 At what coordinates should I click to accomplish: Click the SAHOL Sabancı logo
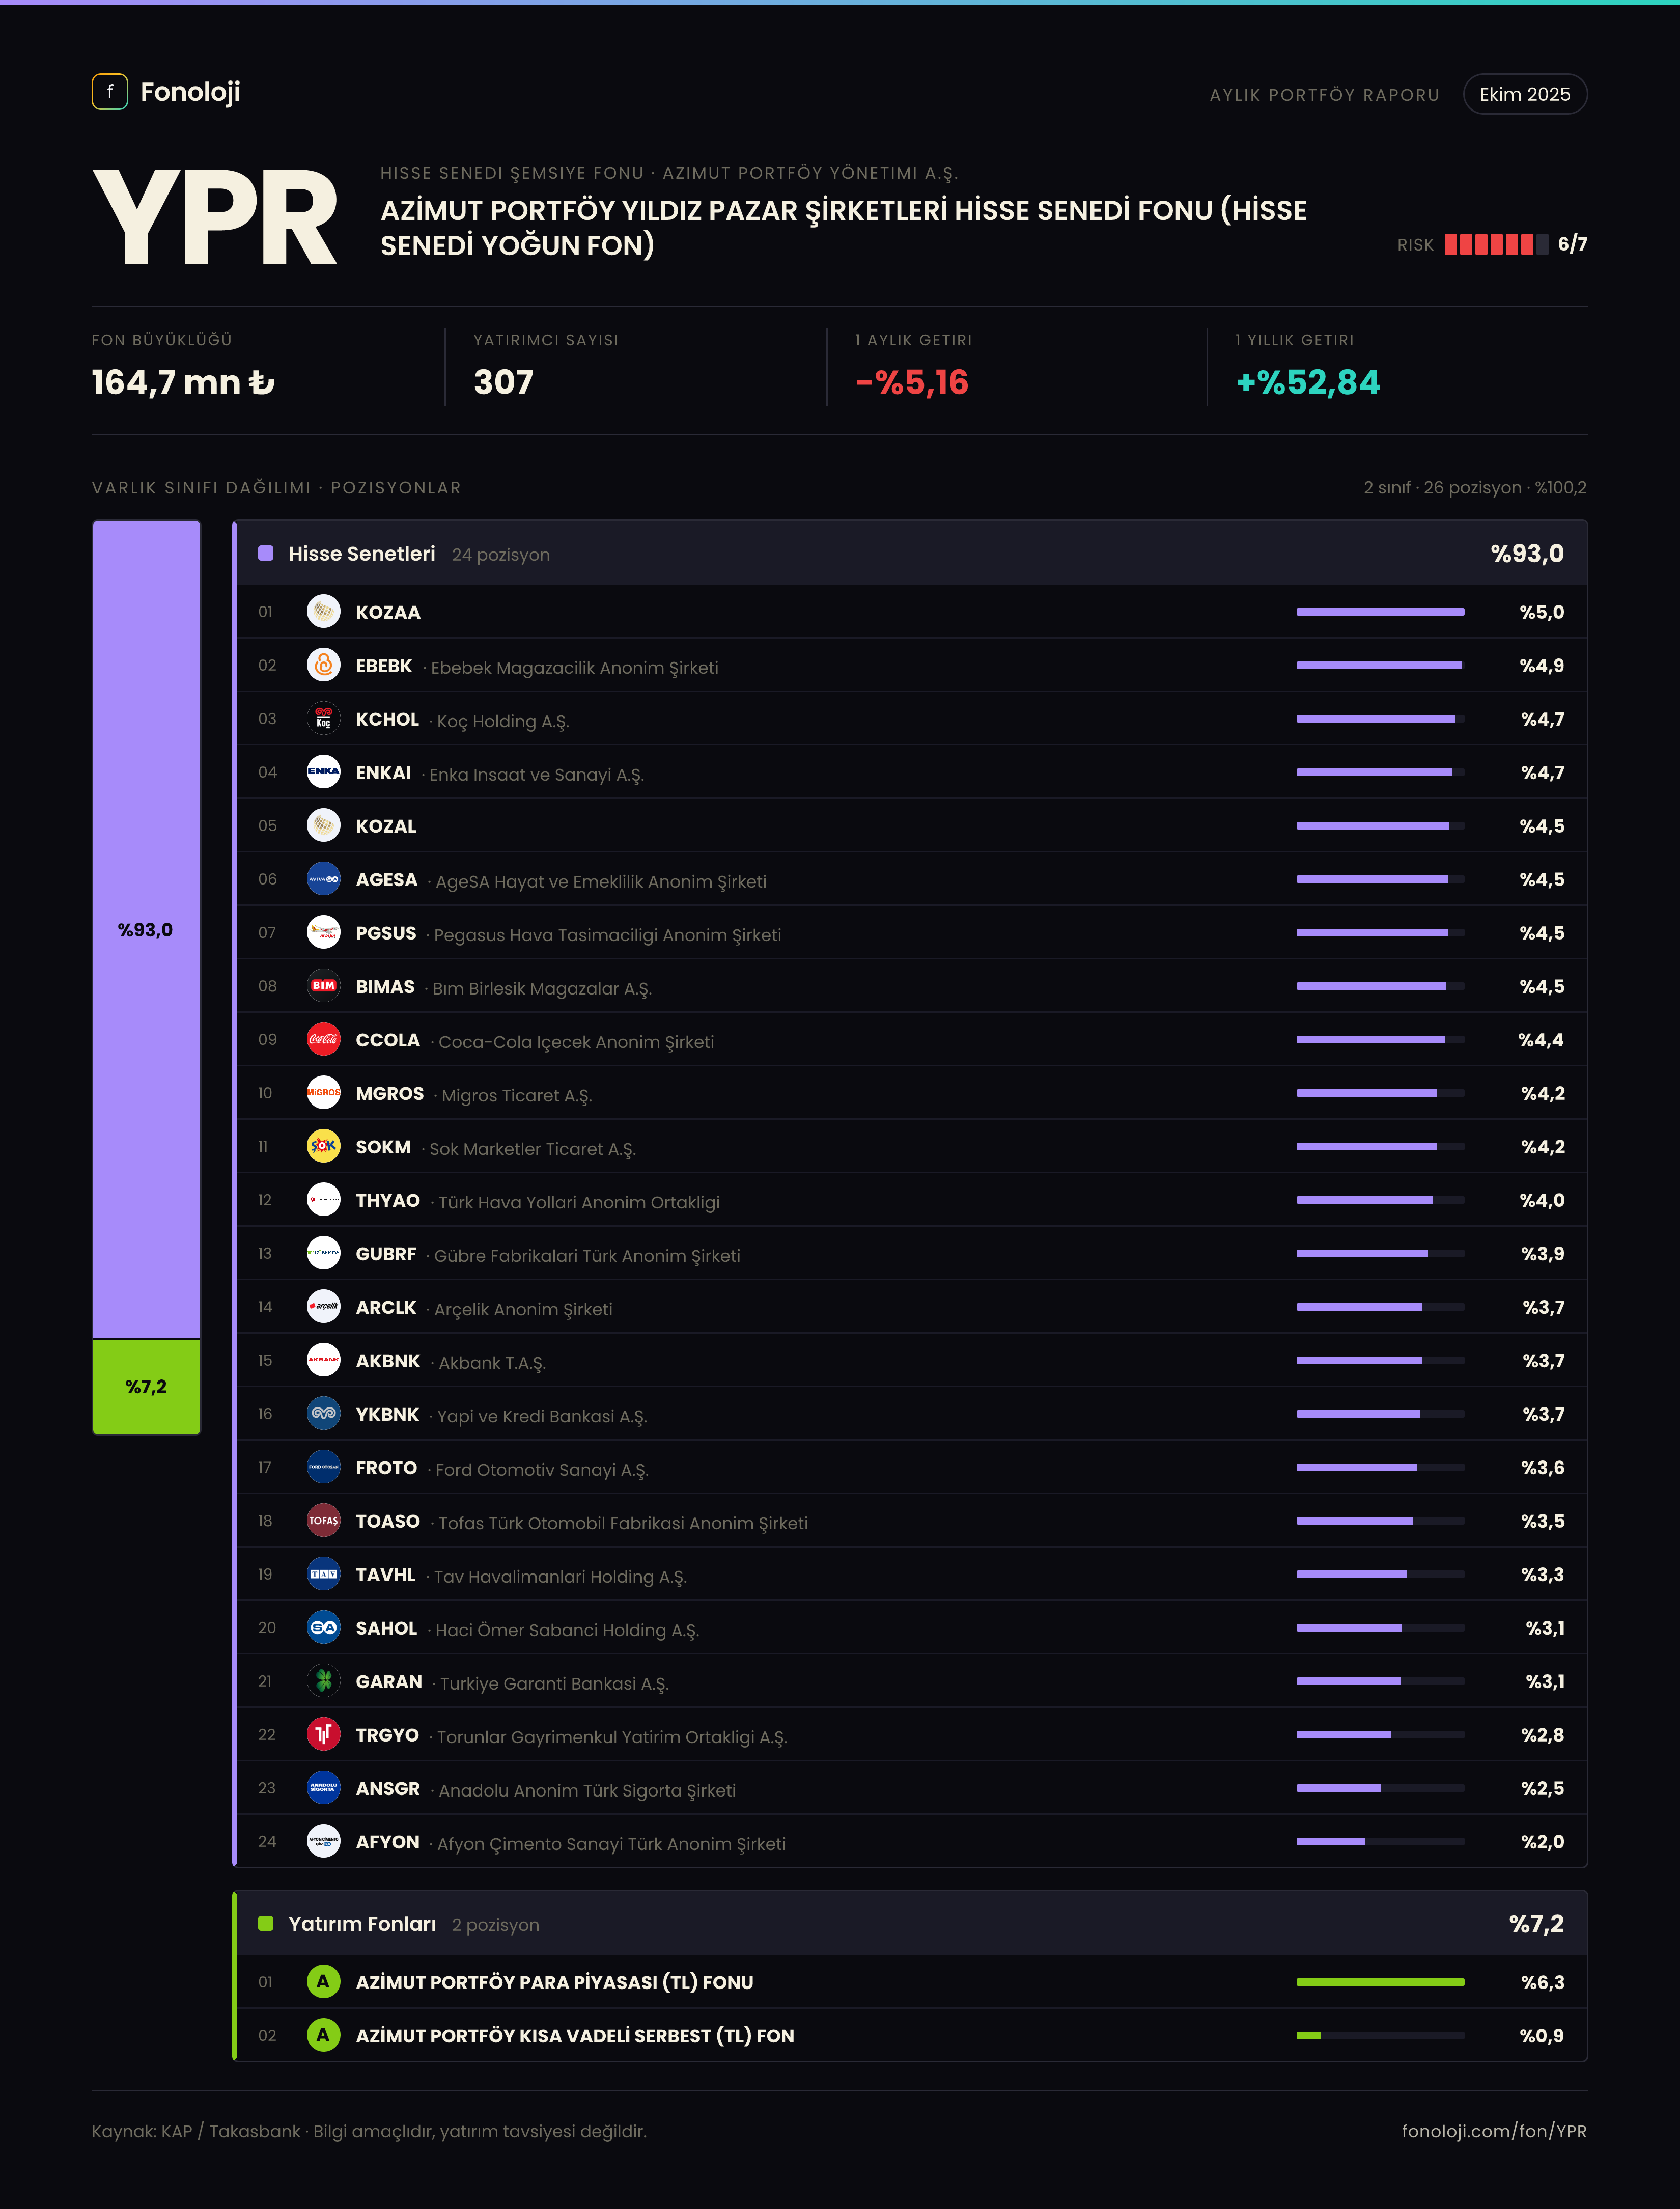coord(323,1628)
